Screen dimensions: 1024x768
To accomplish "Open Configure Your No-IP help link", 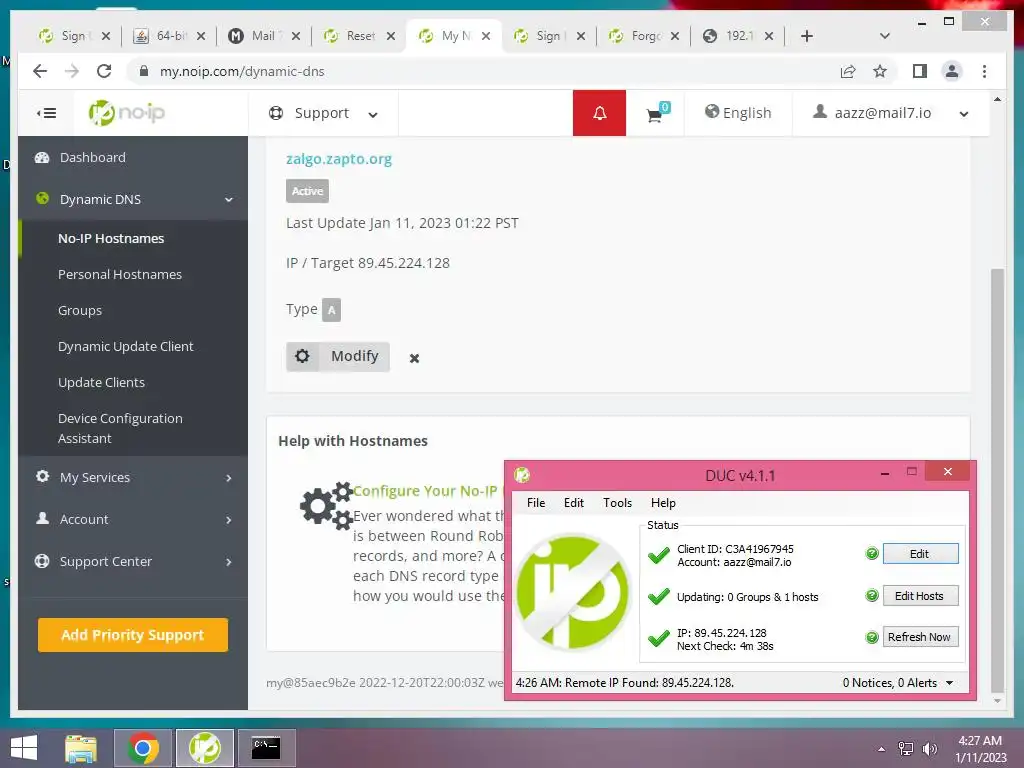I will coord(425,491).
